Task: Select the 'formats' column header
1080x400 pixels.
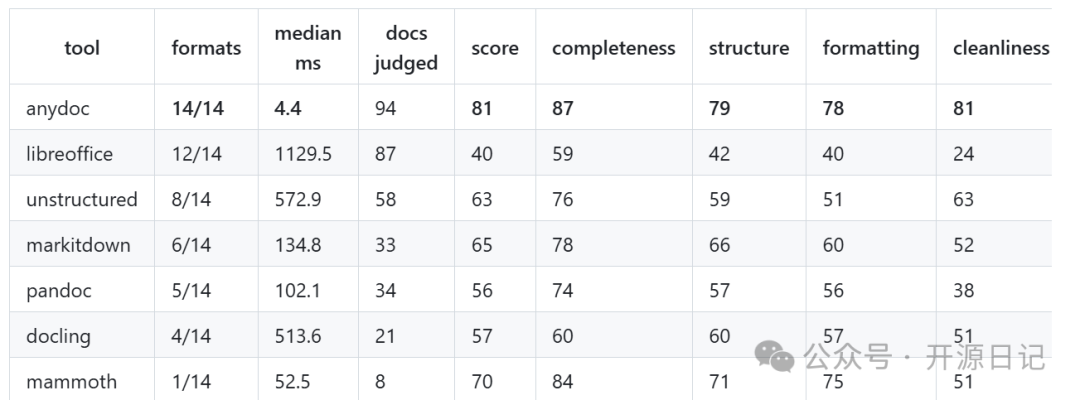Action: 206,48
